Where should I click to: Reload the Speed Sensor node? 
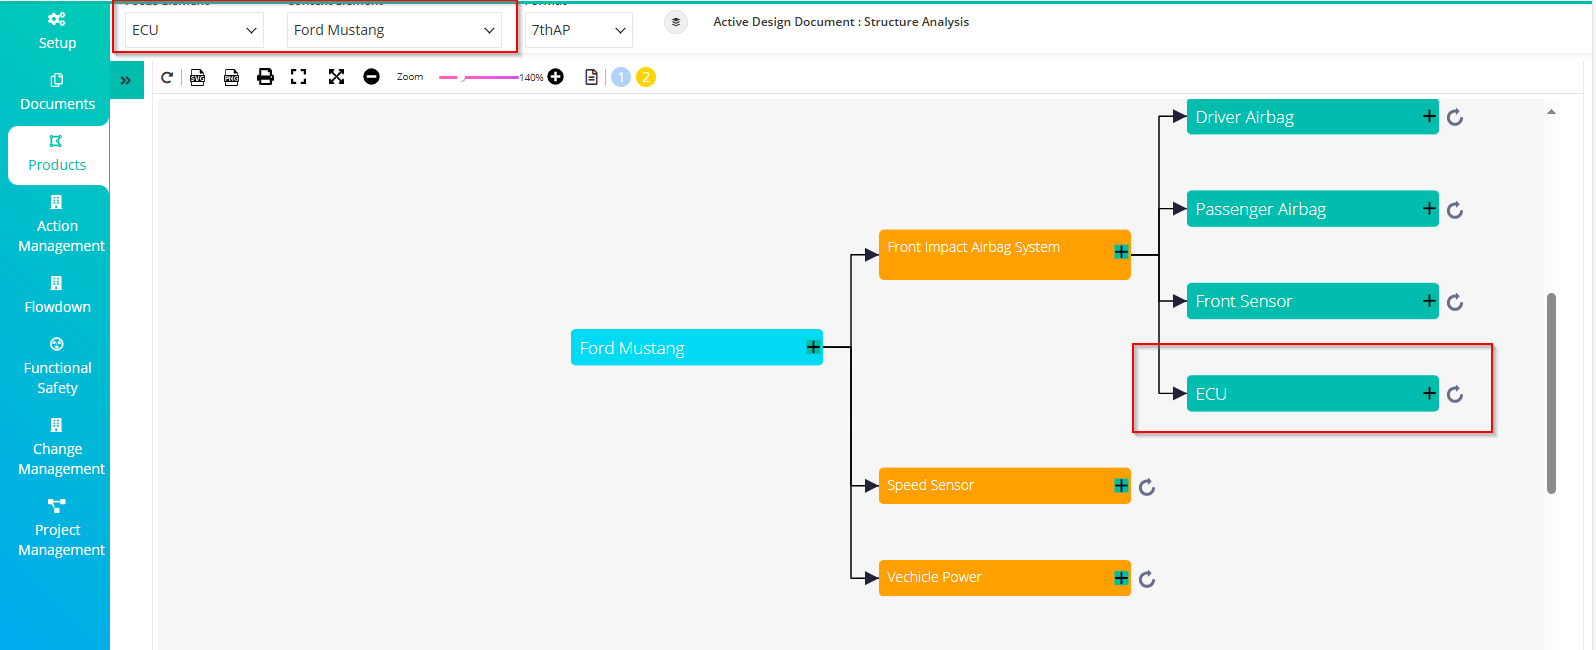click(1147, 487)
